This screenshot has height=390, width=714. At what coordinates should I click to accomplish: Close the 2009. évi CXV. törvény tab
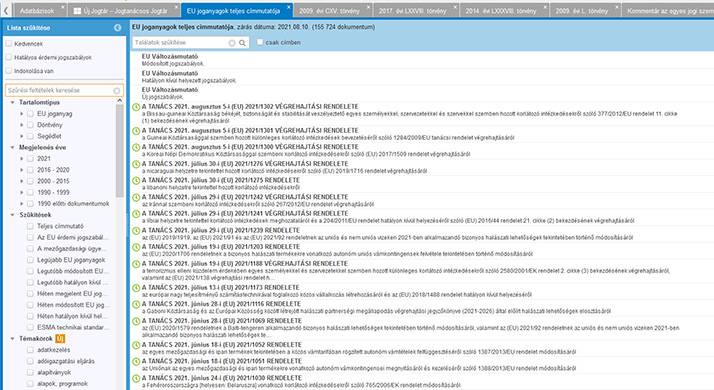pyautogui.click(x=368, y=7)
